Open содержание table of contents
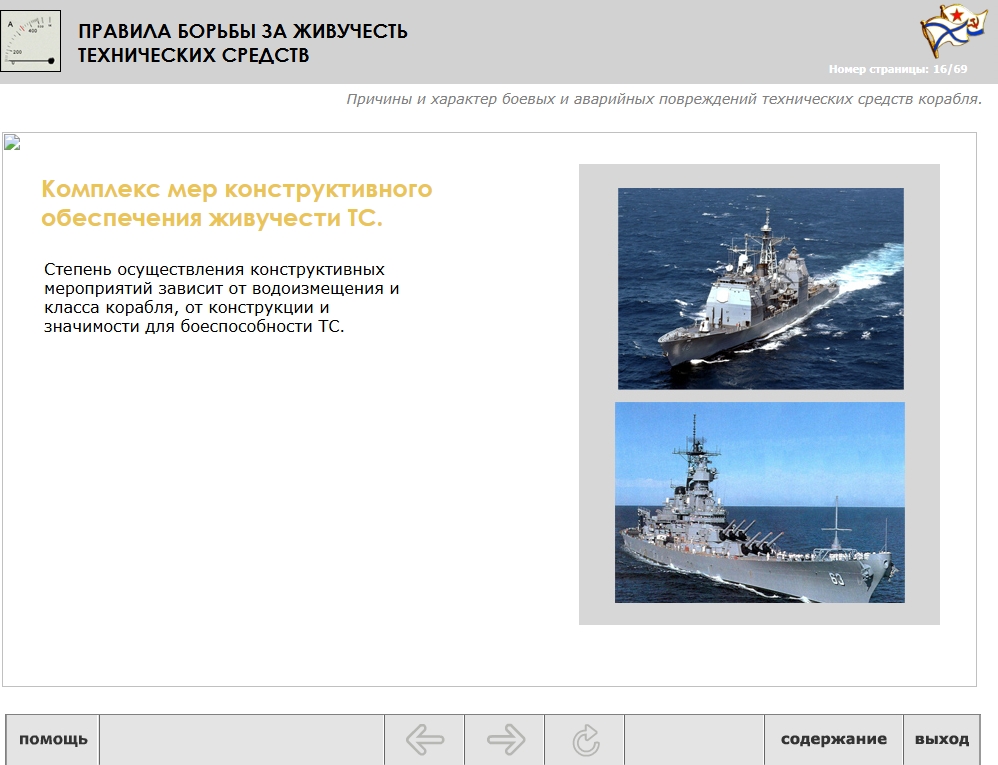This screenshot has width=998, height=765. pyautogui.click(x=833, y=740)
